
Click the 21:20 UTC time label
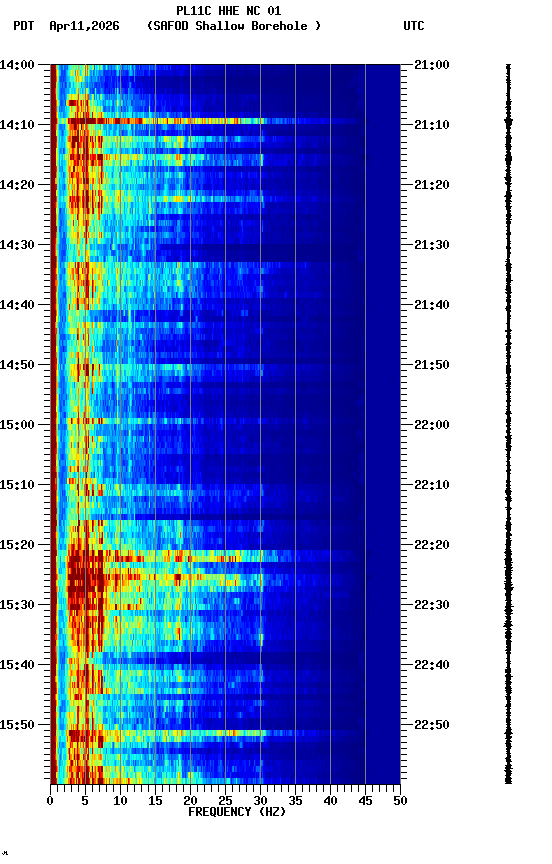tap(432, 185)
